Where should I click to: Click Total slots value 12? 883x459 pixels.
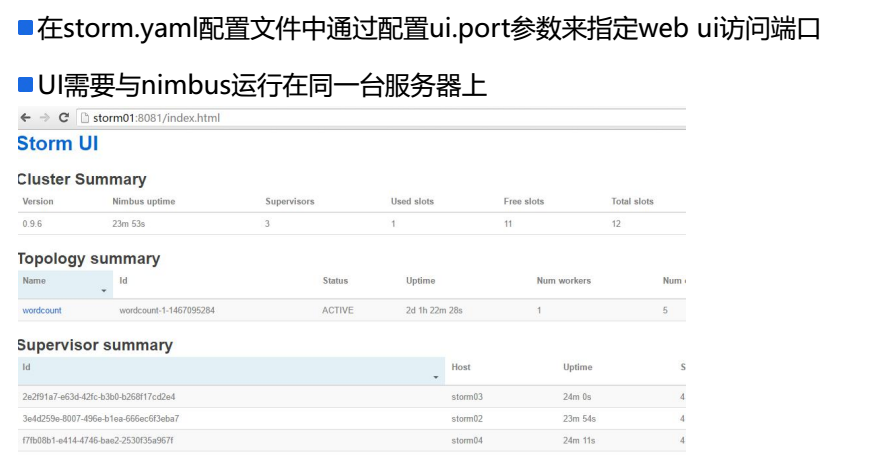tap(616, 224)
